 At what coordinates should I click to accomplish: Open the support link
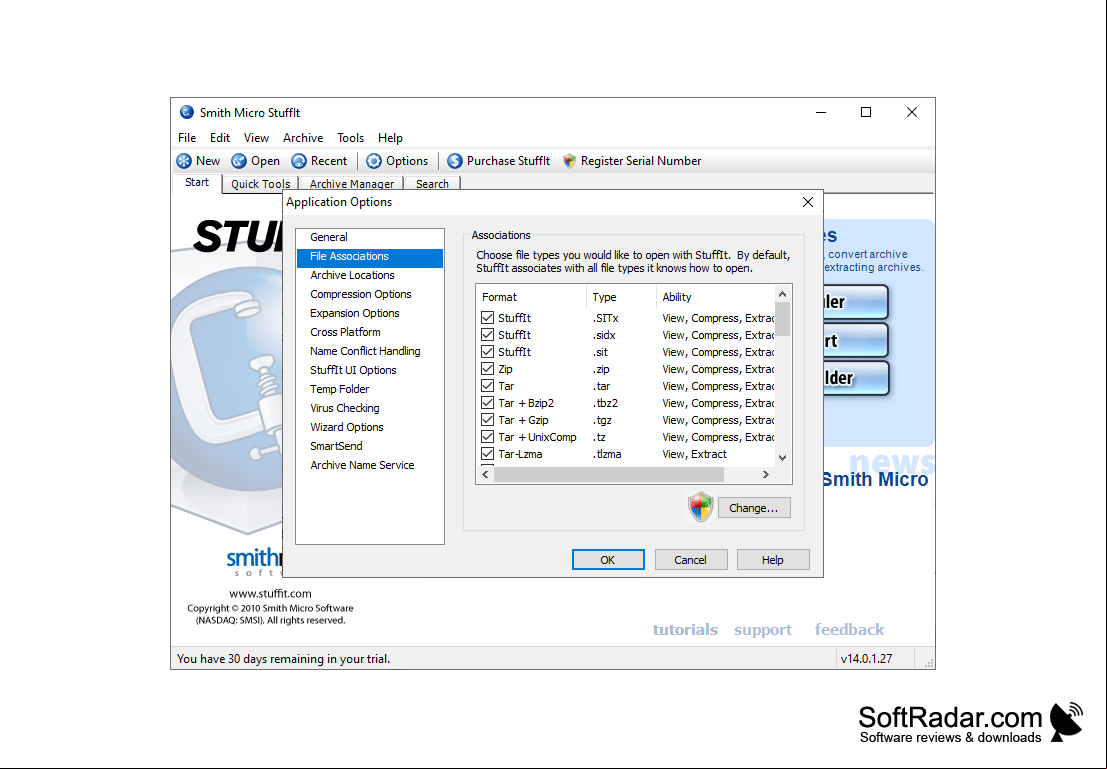click(x=762, y=629)
